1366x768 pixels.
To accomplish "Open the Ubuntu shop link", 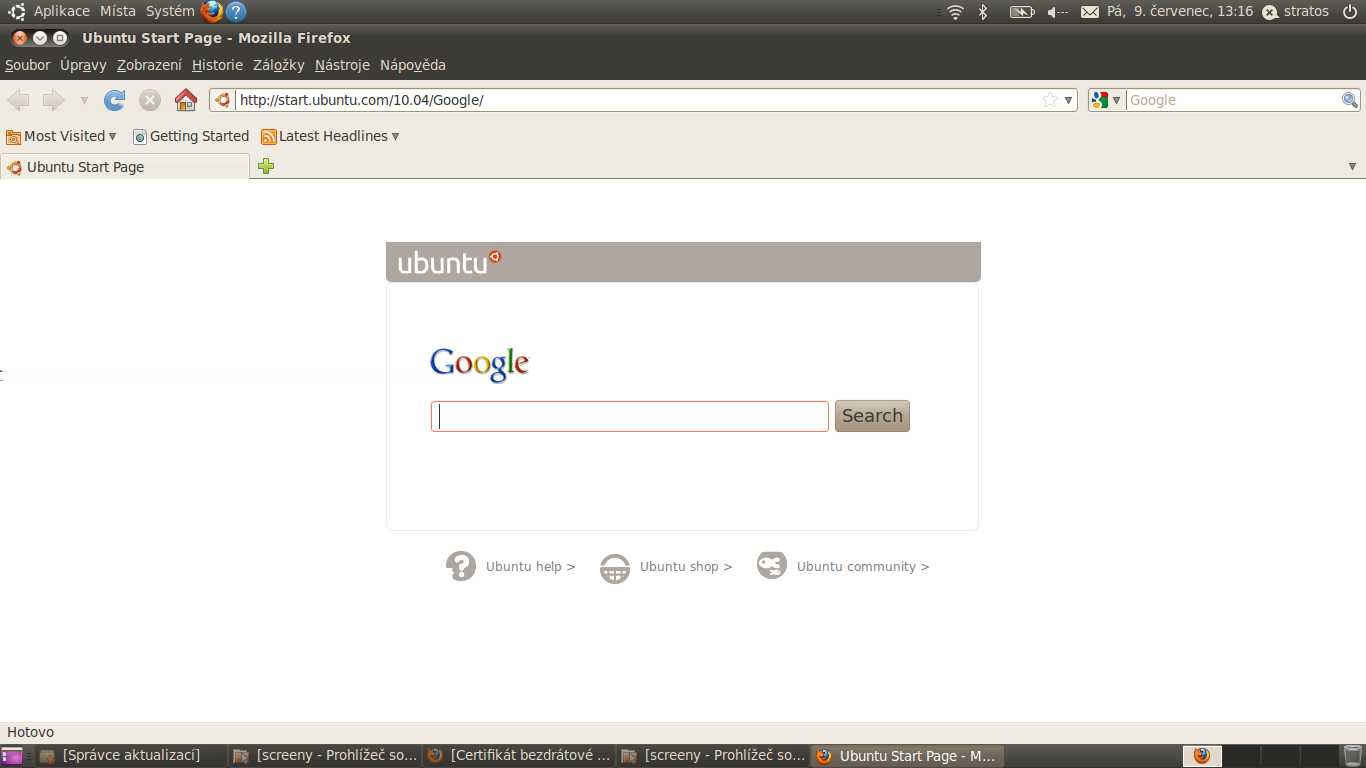I will (686, 566).
